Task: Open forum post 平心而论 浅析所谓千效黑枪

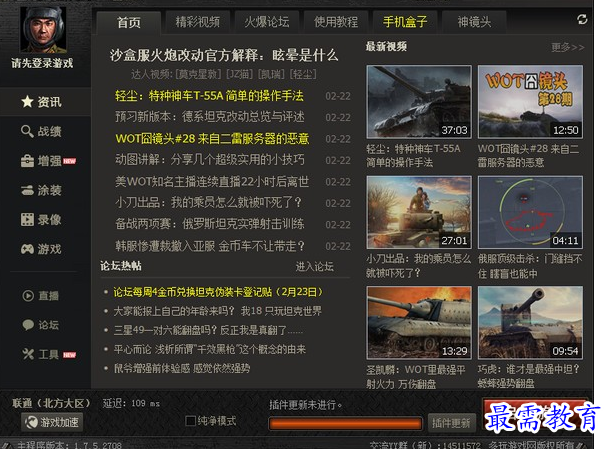Action: coord(210,349)
